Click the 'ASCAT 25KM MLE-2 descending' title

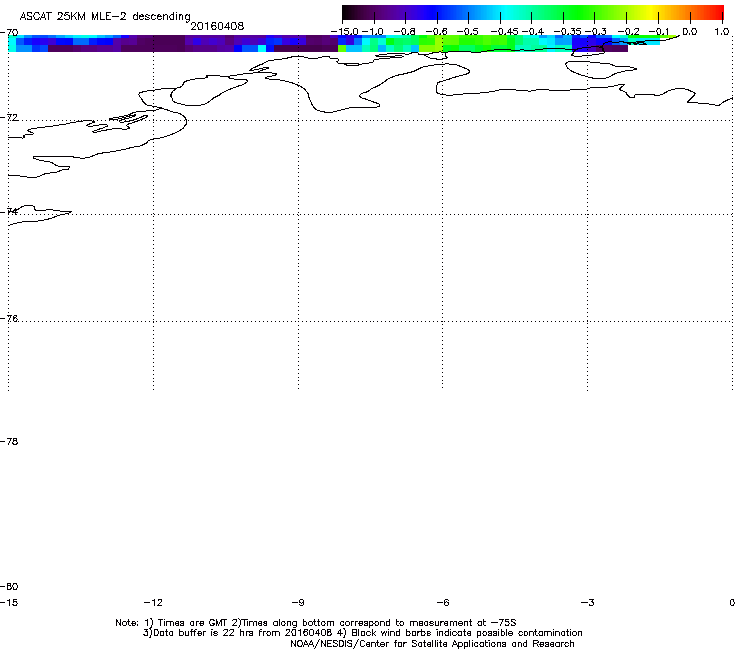coord(105,17)
